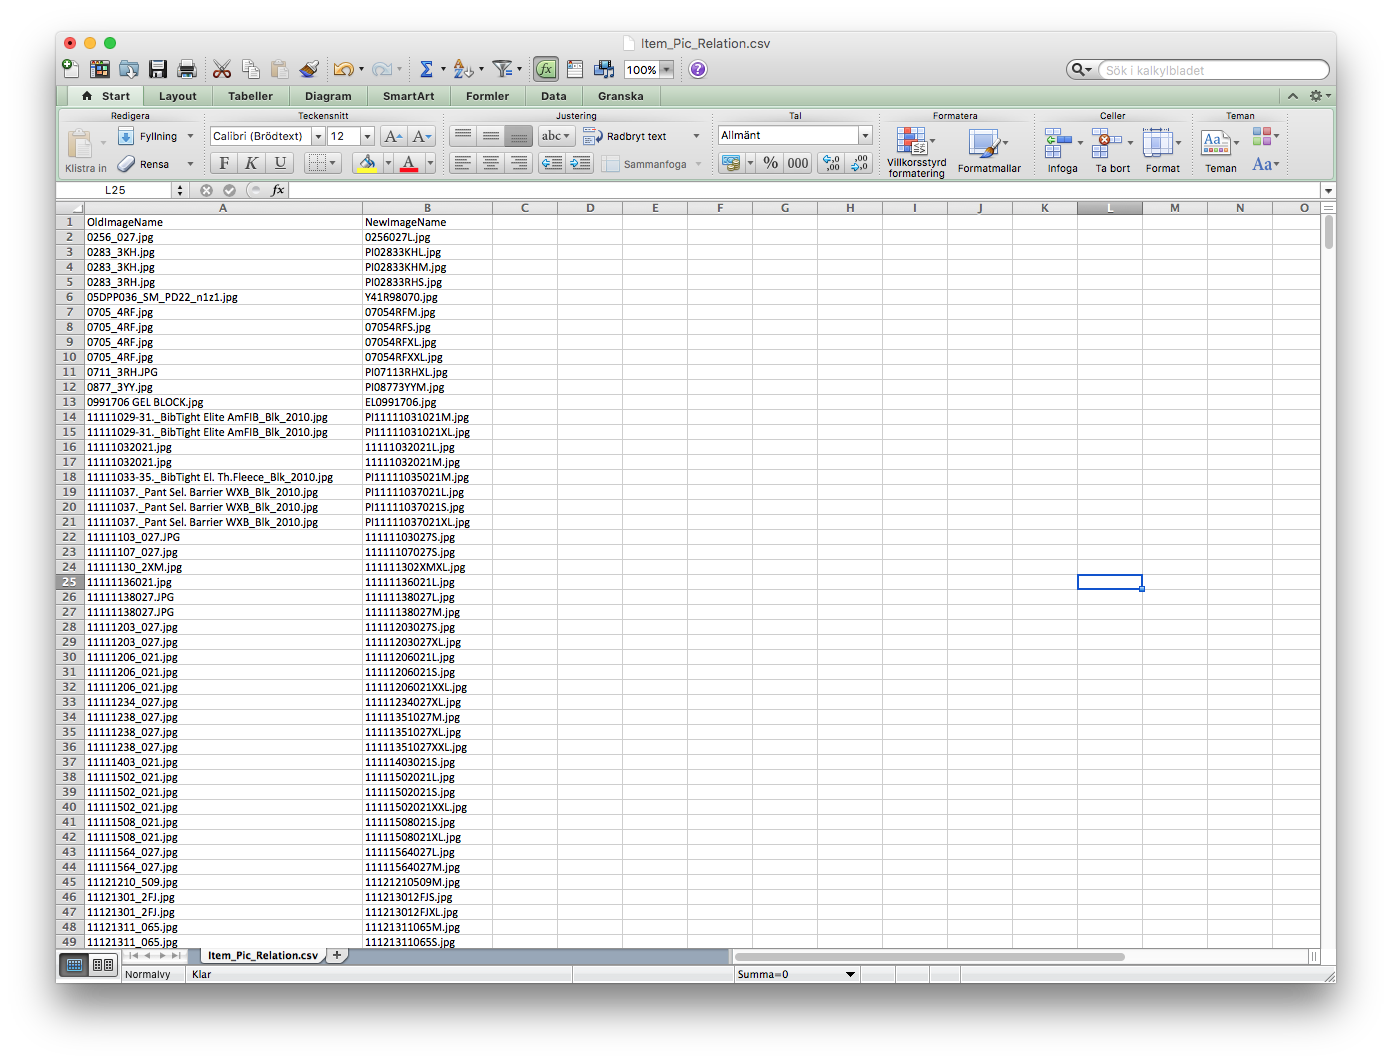Print the sheet using printer icon
Viewport: 1392px width, 1063px height.
187,69
